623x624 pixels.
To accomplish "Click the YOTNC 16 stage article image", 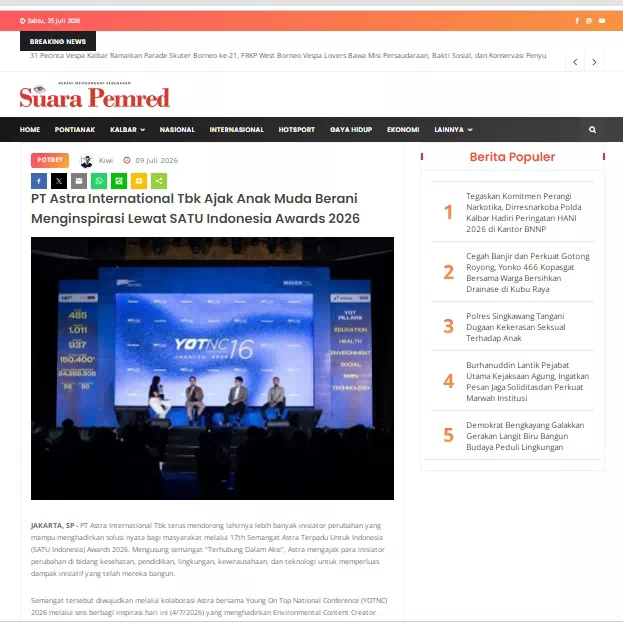I will [x=213, y=369].
